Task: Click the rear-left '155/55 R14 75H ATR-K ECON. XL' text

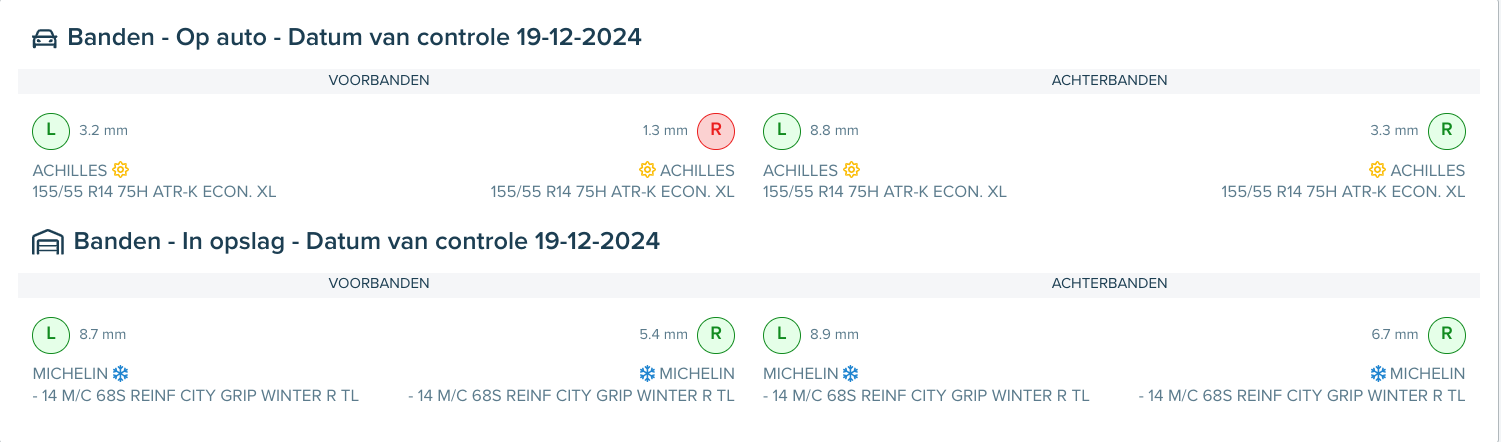Action: 885,192
